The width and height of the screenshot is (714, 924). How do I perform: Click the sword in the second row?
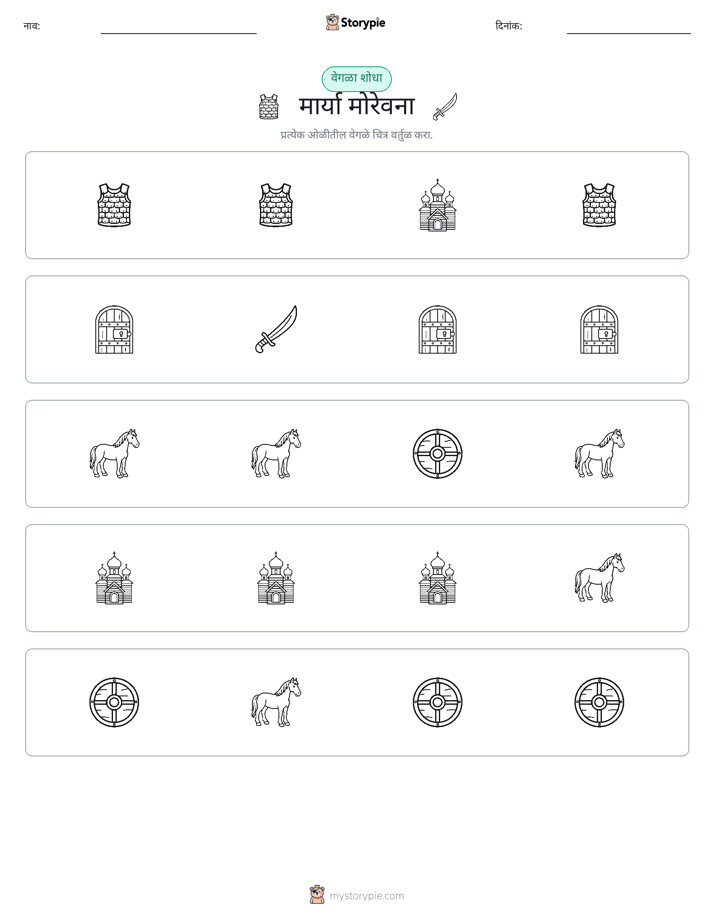click(x=276, y=329)
